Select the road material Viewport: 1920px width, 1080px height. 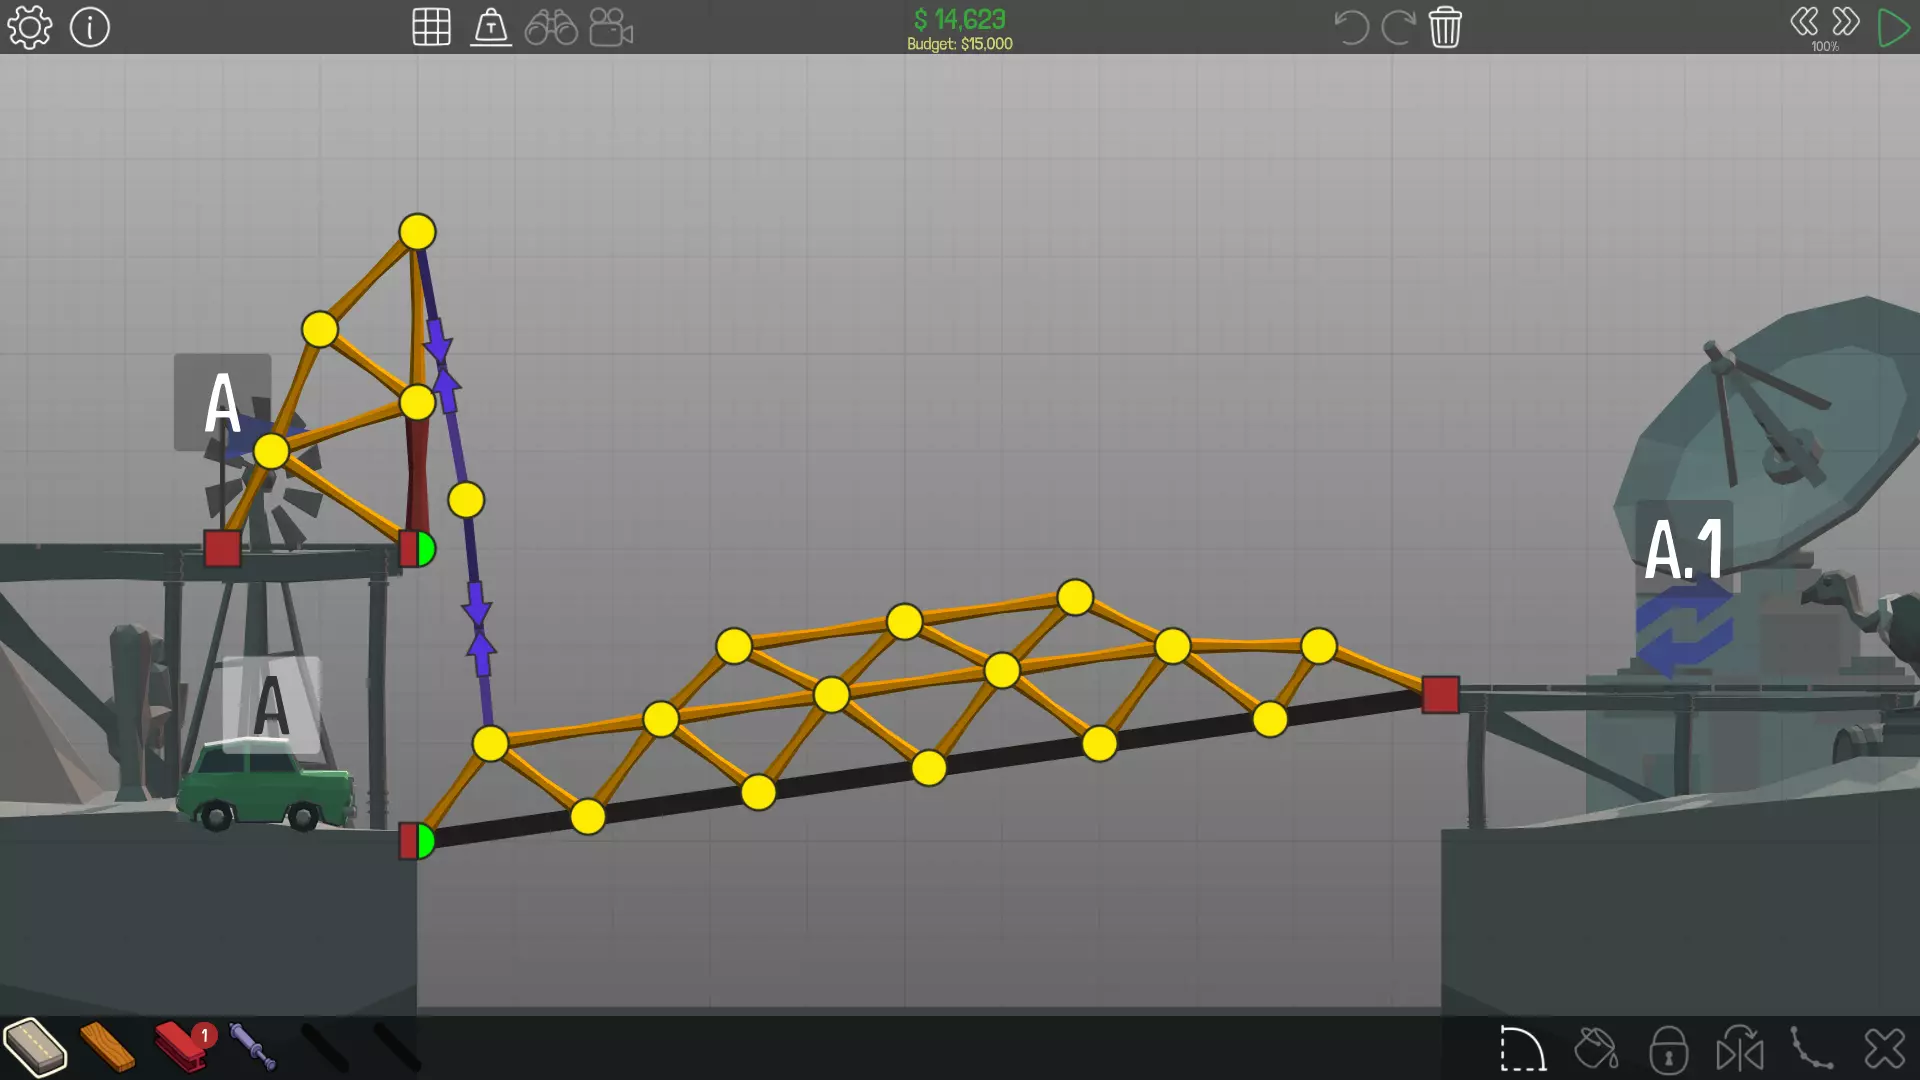tap(35, 1047)
